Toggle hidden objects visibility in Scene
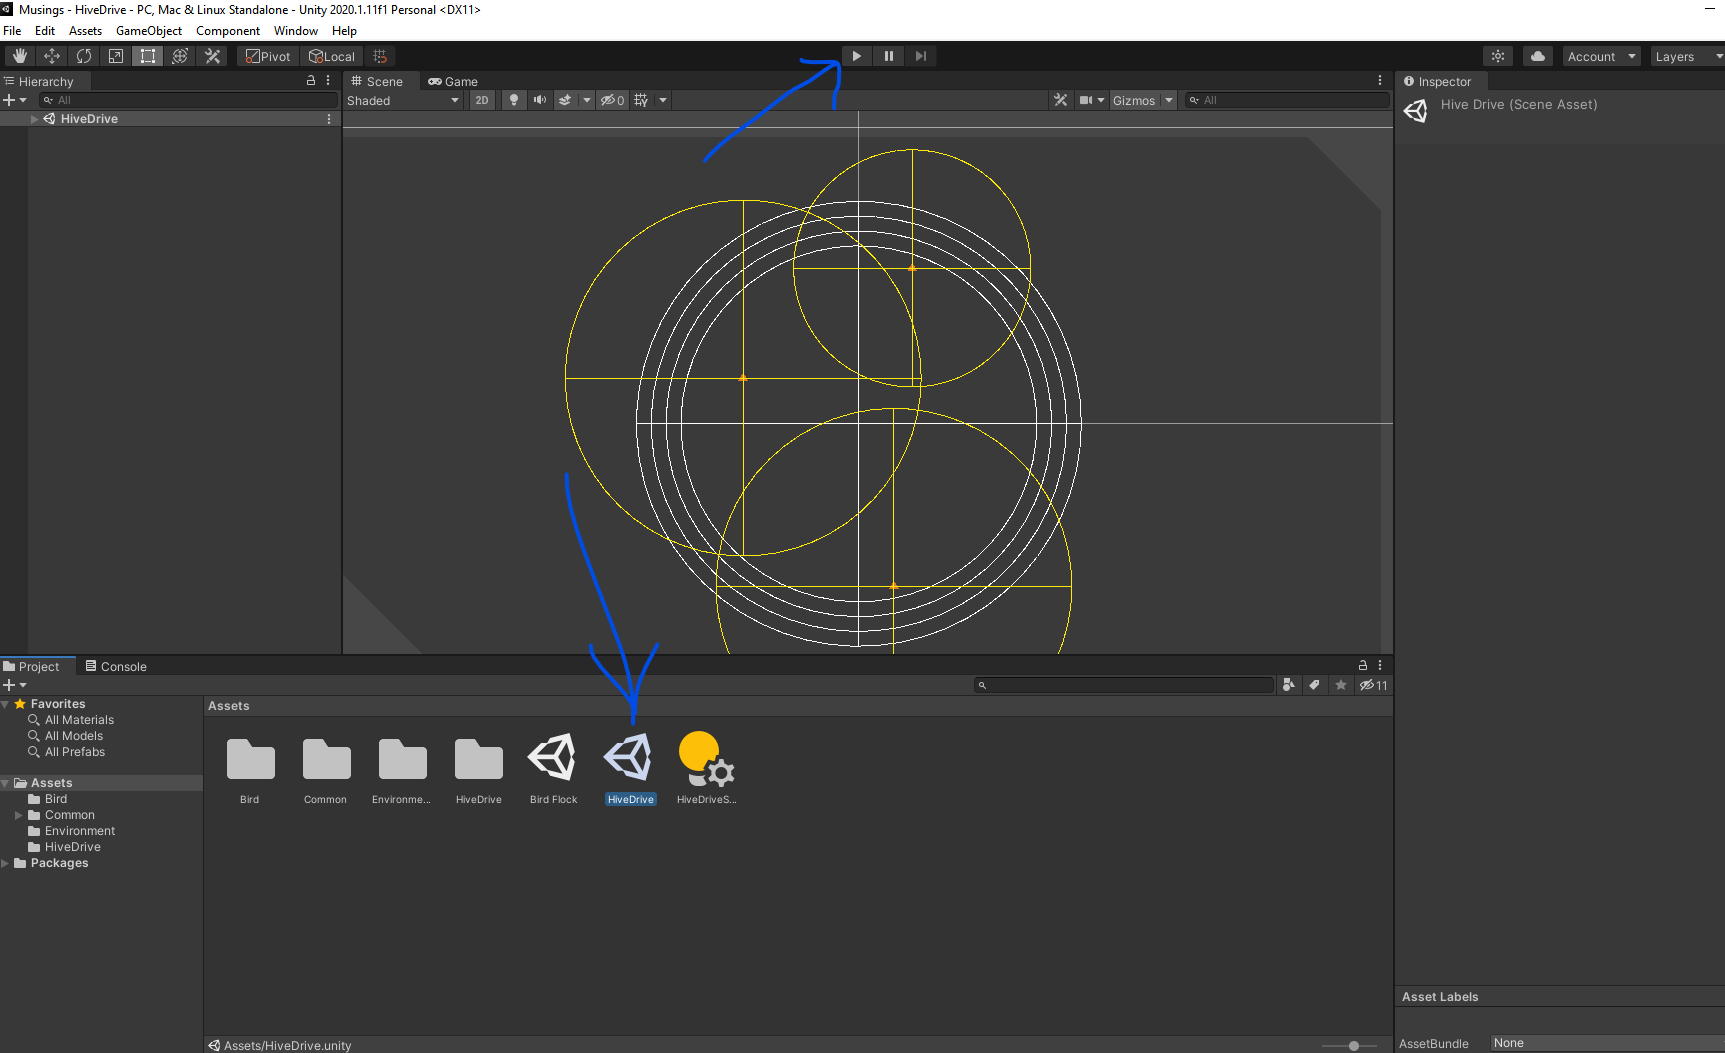Viewport: 1725px width, 1053px height. pos(612,100)
